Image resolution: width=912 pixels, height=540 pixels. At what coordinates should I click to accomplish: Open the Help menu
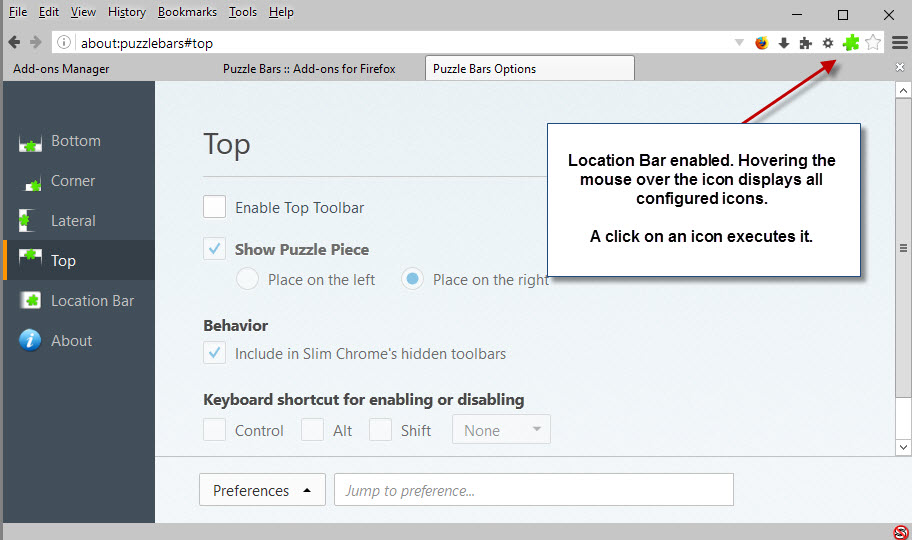[281, 12]
